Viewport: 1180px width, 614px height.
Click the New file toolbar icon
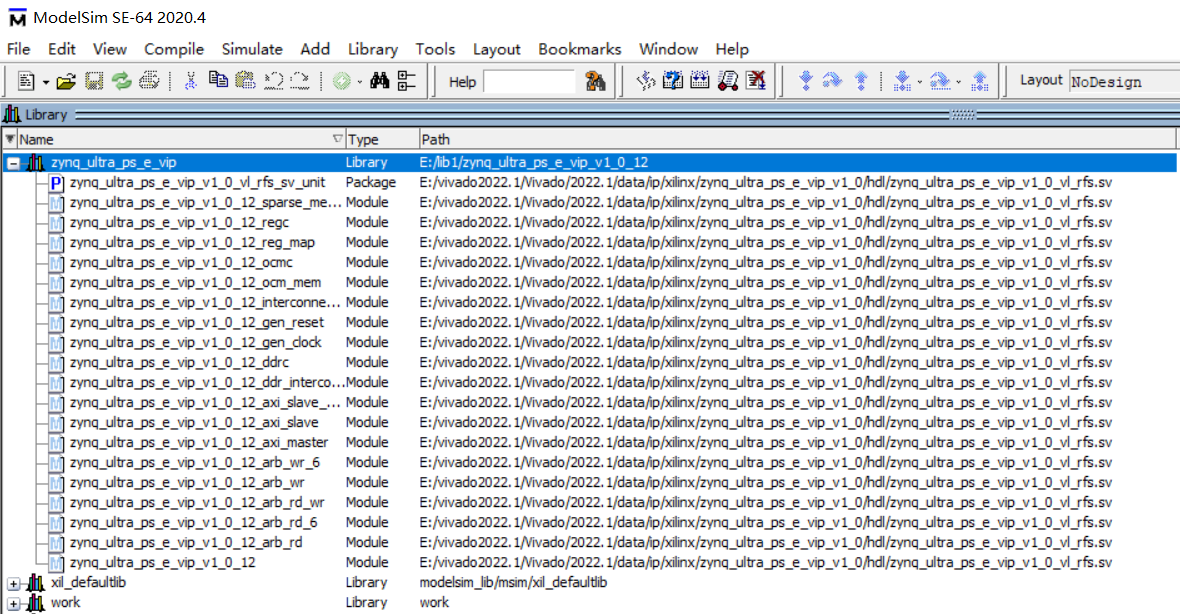coord(26,81)
